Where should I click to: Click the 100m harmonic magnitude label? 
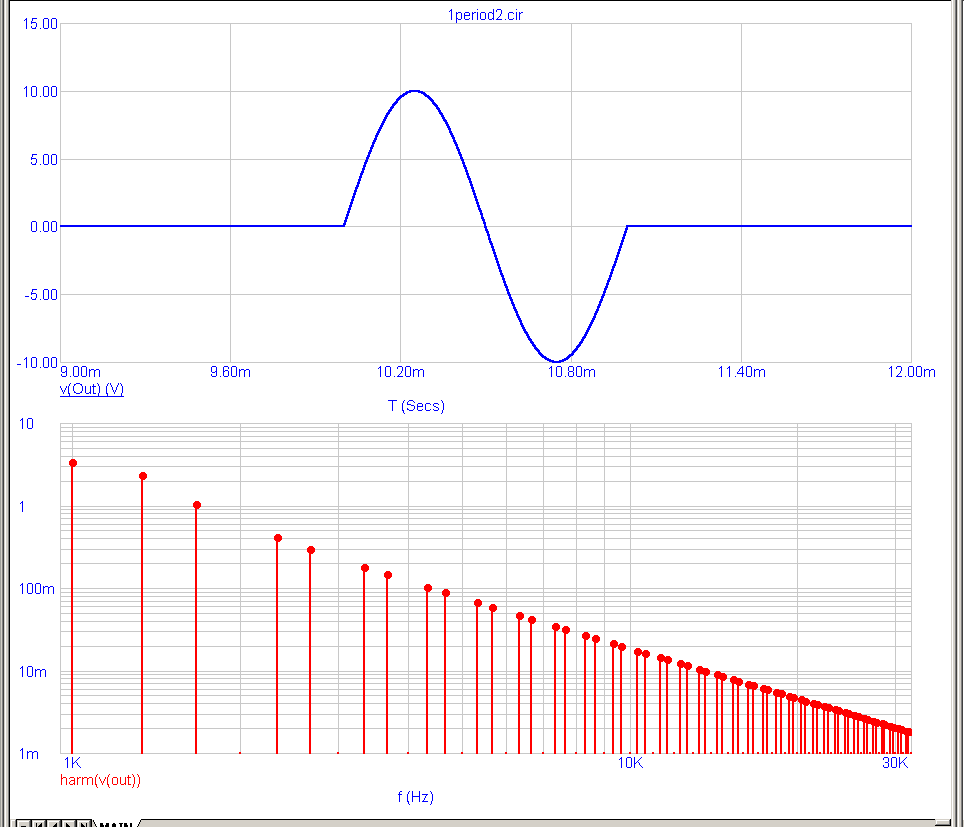37,589
